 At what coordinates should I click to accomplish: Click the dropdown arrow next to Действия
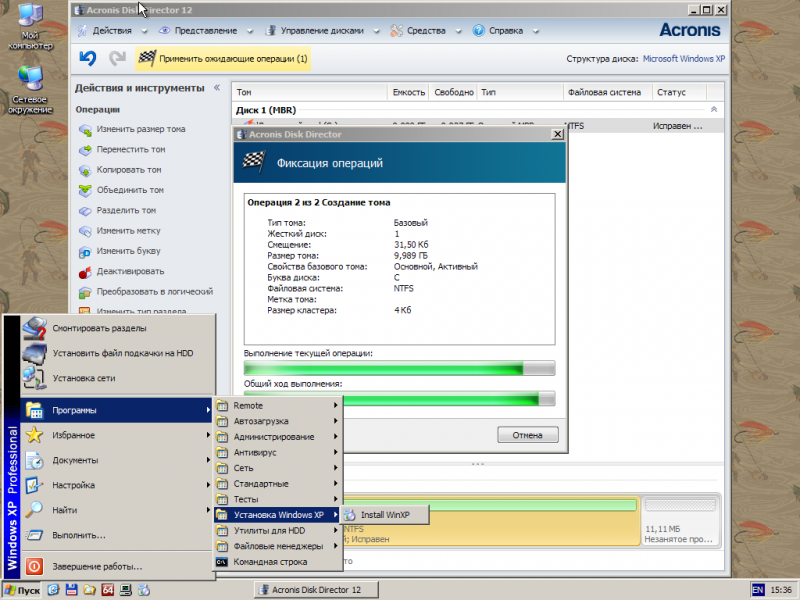click(x=144, y=31)
